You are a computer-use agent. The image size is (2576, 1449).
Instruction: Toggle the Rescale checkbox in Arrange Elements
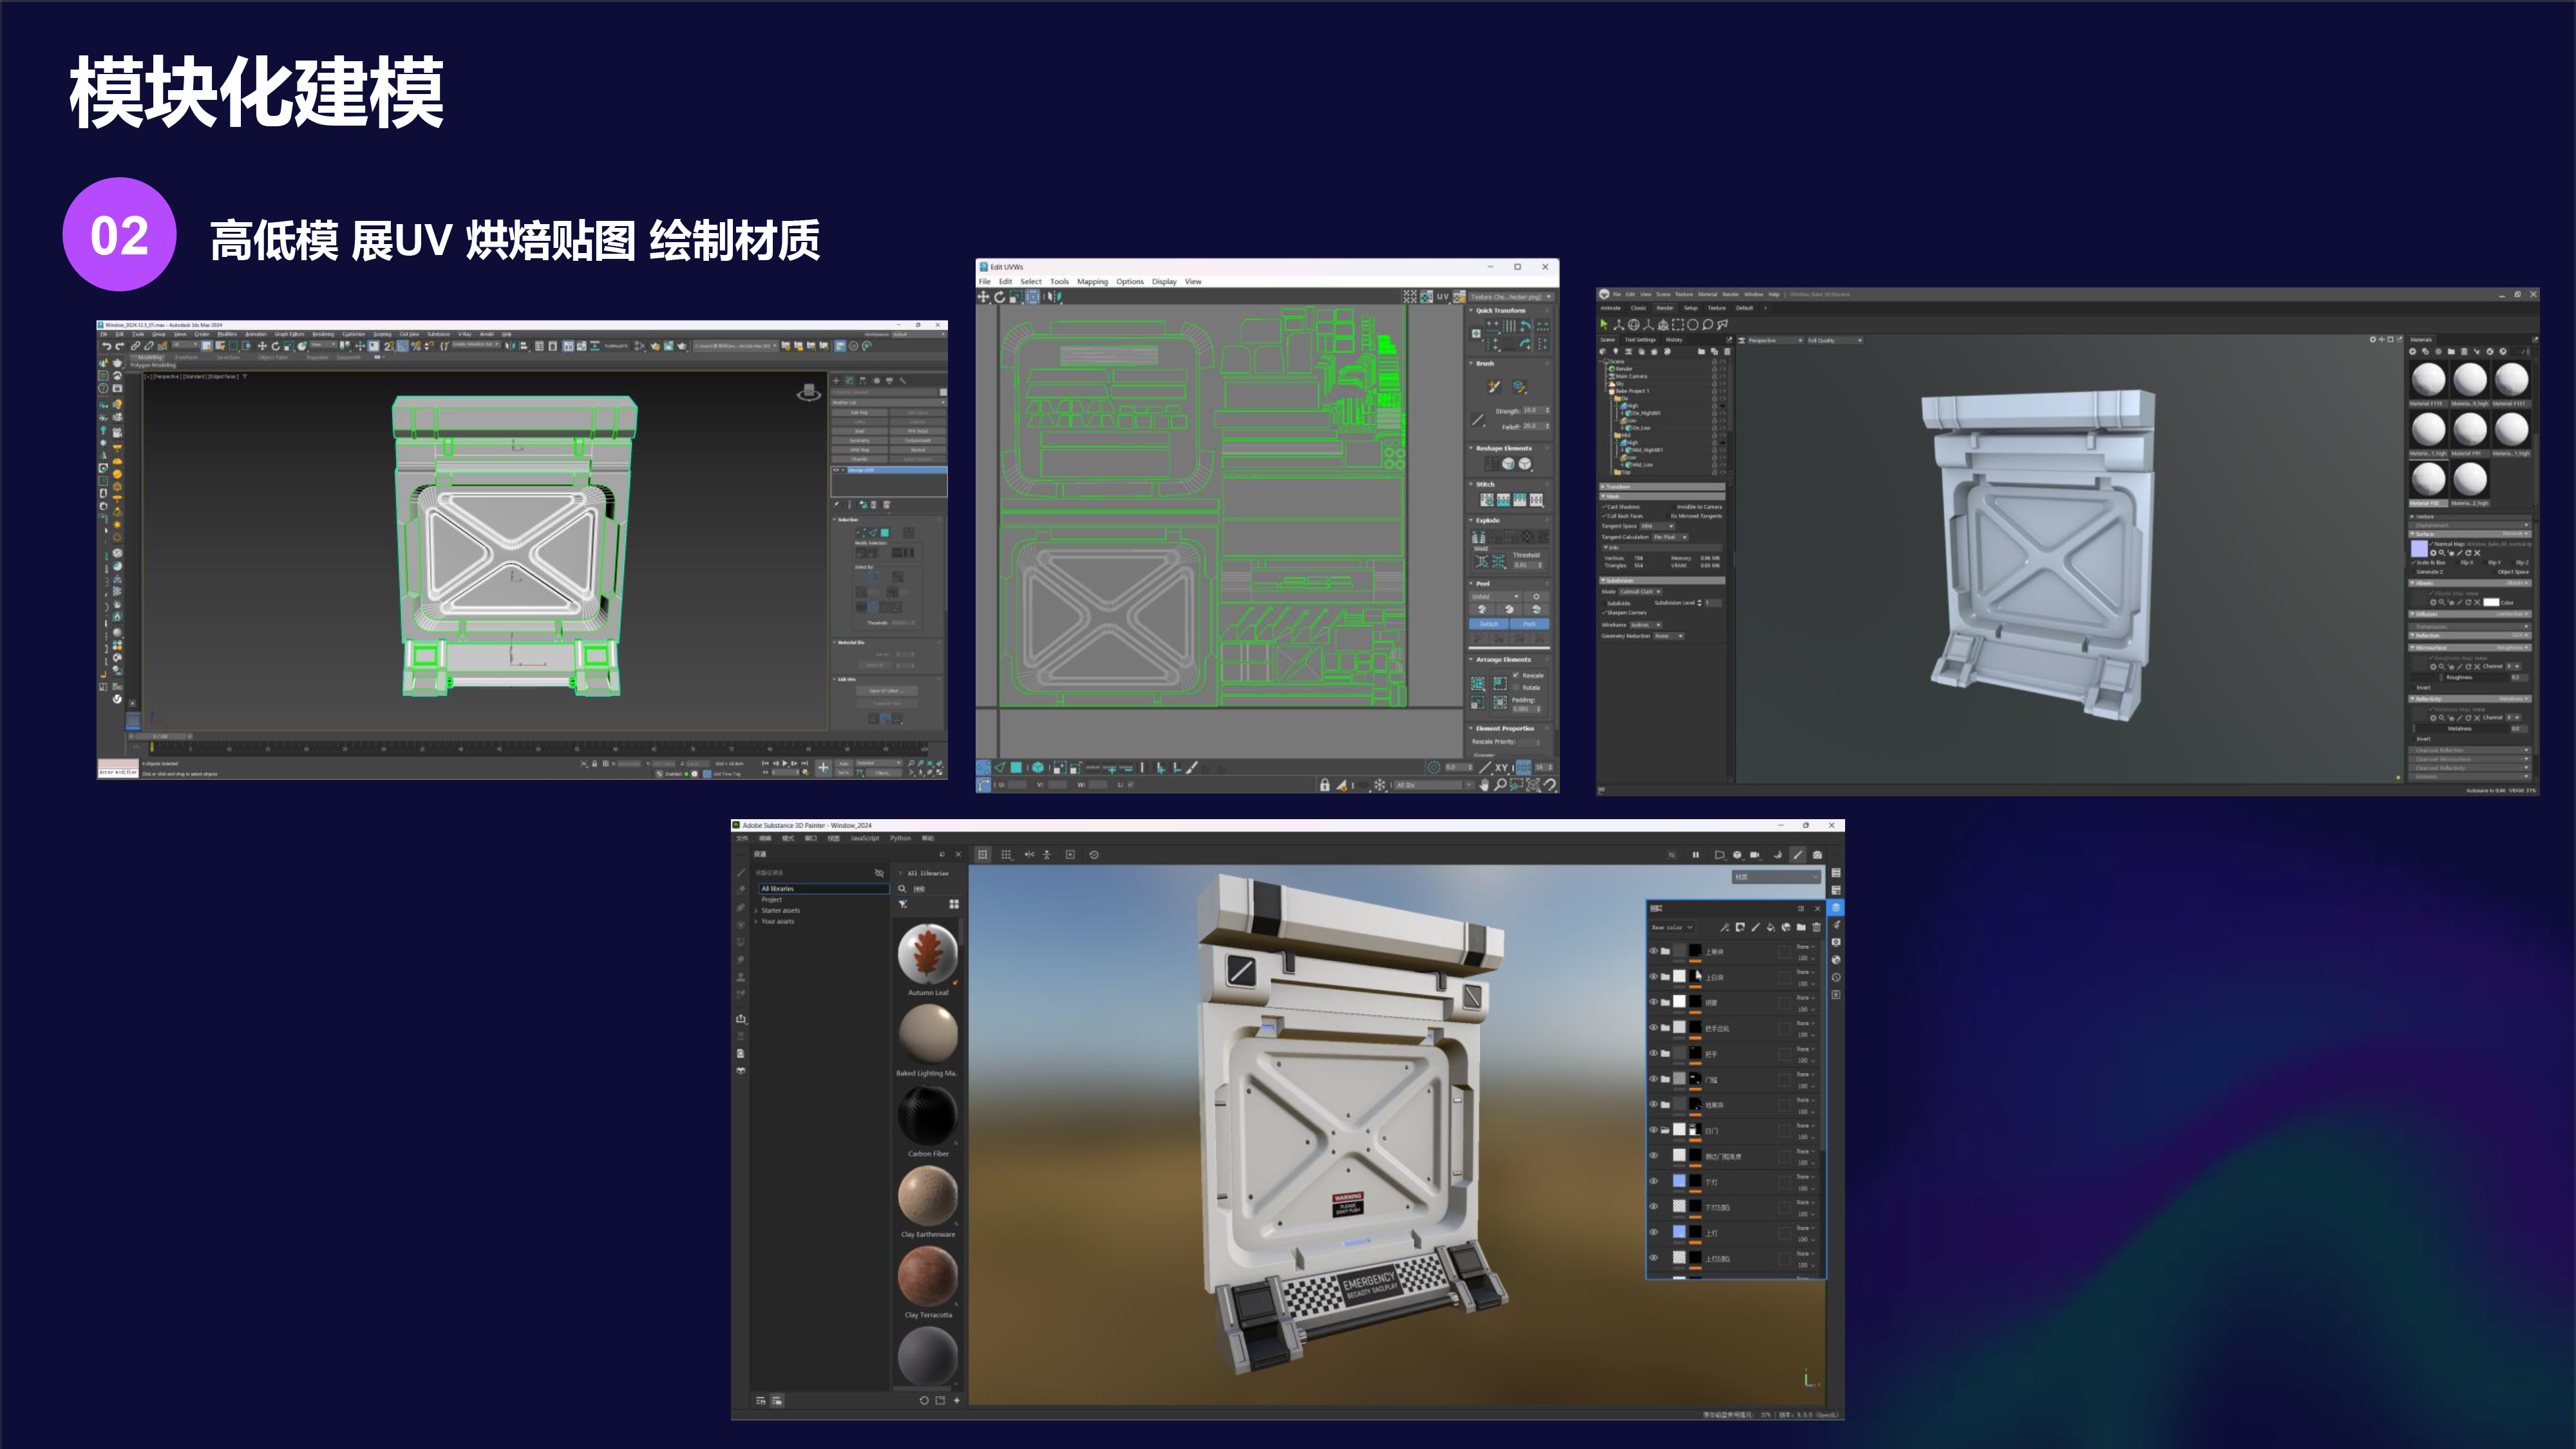pyautogui.click(x=1516, y=675)
